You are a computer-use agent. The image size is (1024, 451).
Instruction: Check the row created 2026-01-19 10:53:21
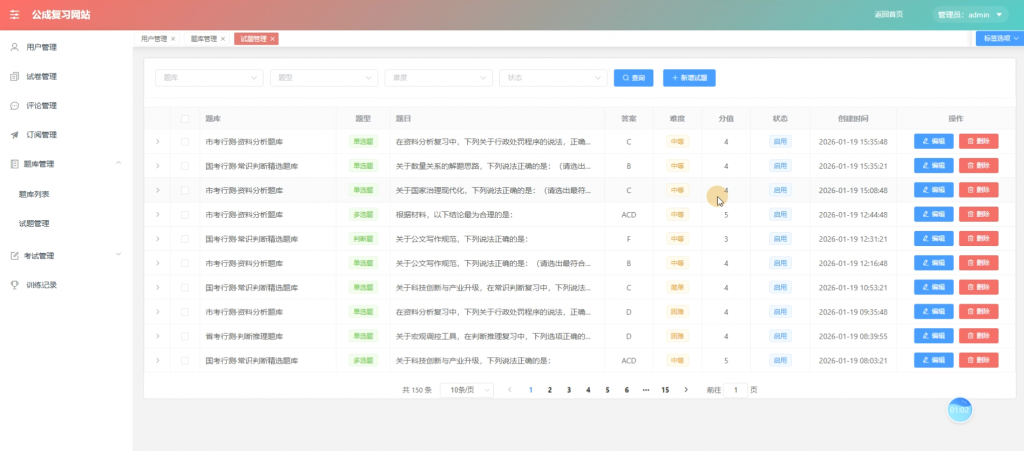tap(185, 287)
